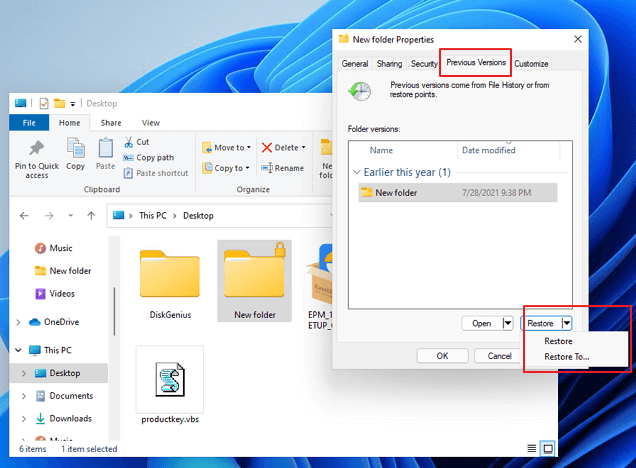Click Back arrow in Explorer
This screenshot has width=636, height=468.
(x=24, y=216)
